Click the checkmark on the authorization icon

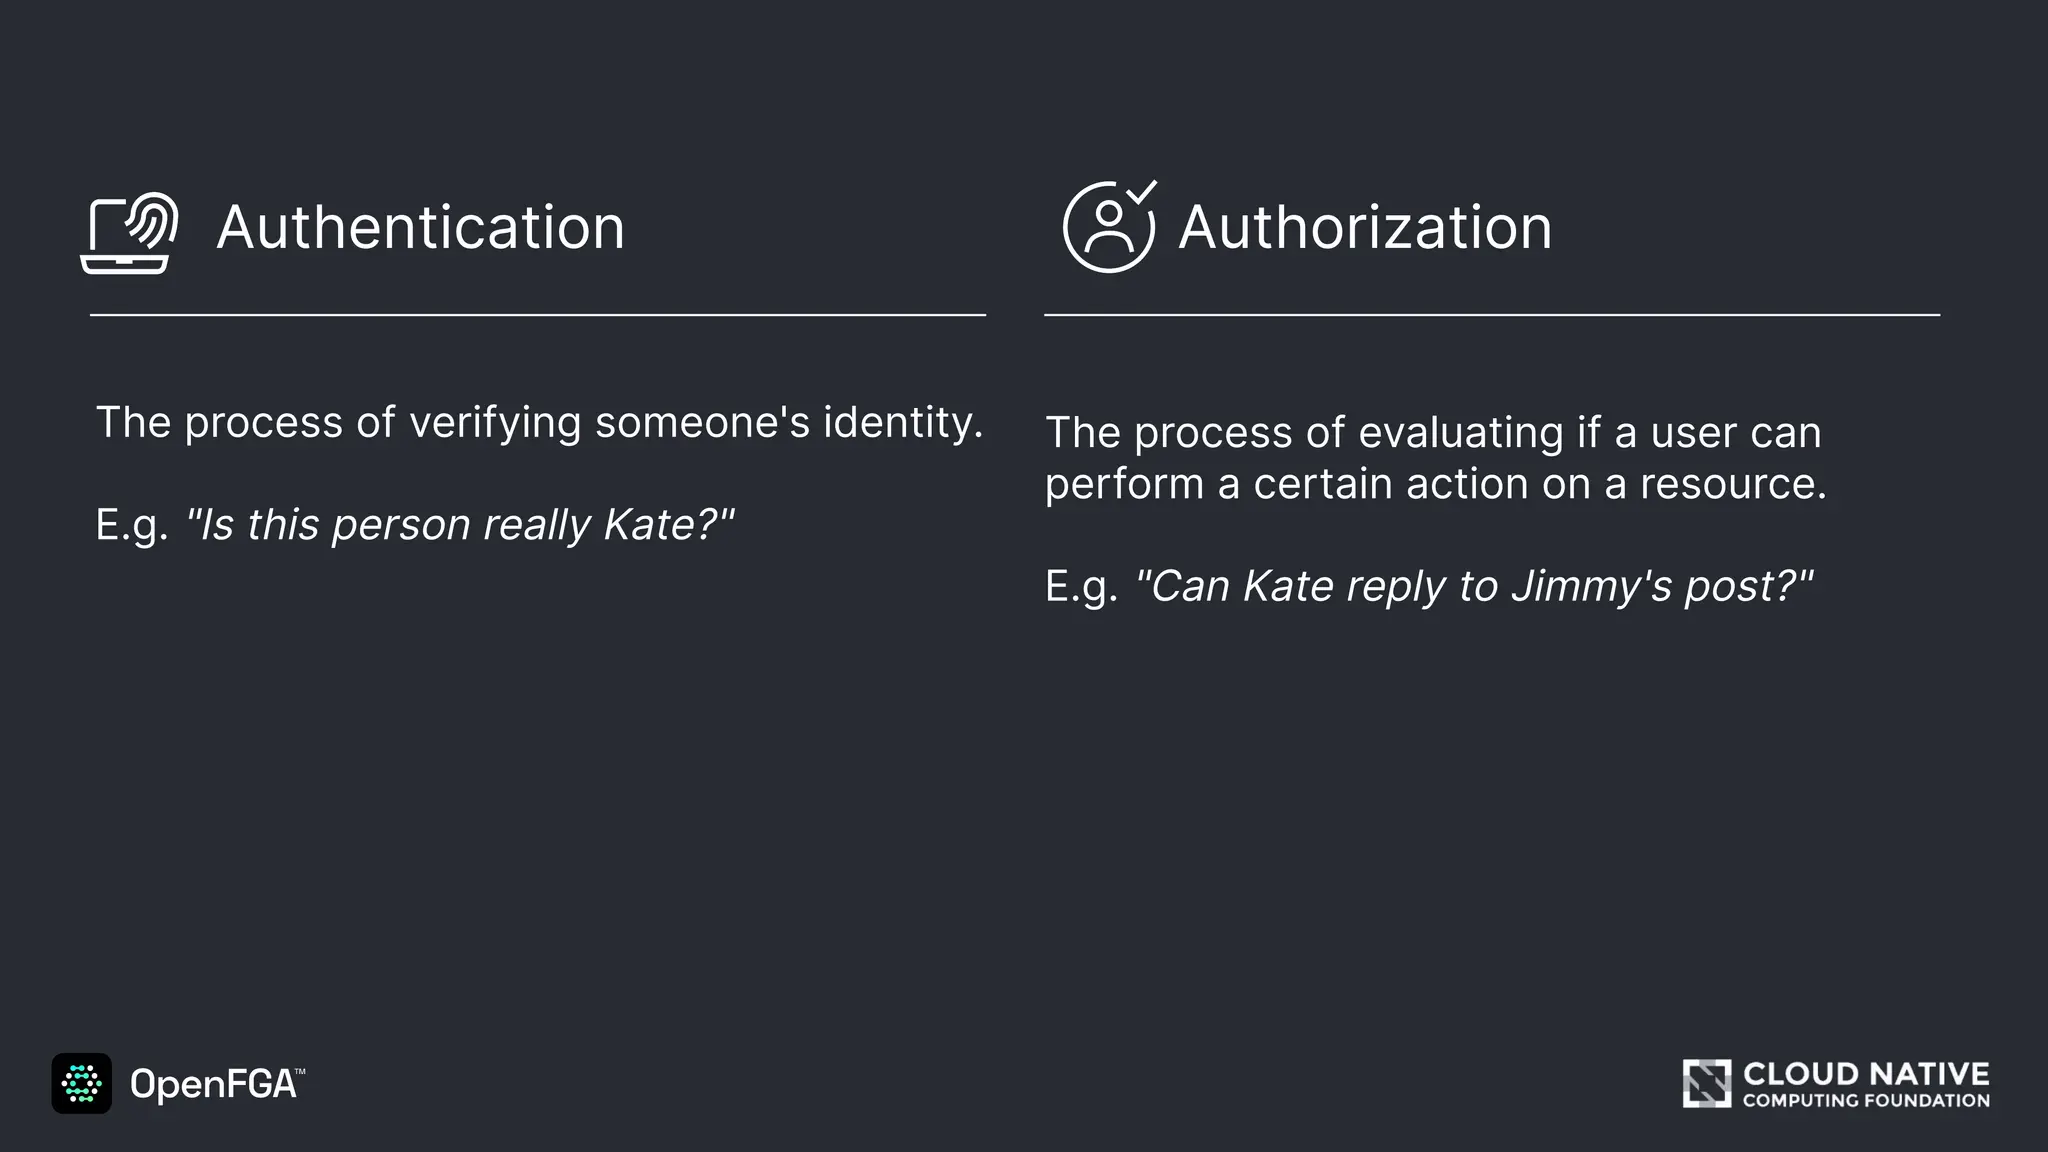pyautogui.click(x=1141, y=192)
